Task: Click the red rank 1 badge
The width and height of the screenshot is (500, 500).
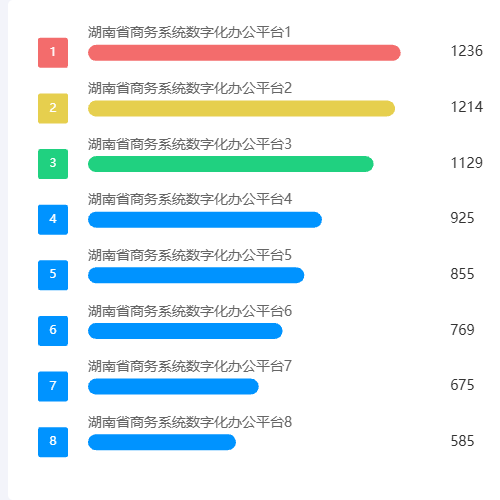Action: (53, 53)
